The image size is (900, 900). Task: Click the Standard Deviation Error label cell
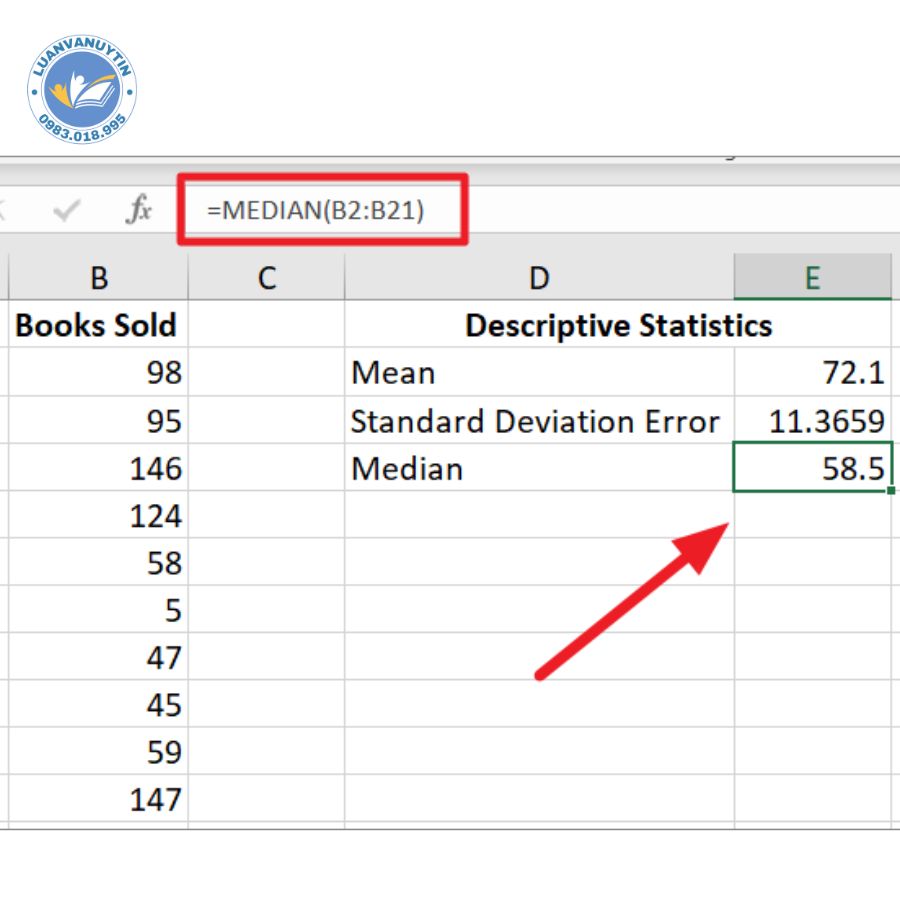[539, 421]
